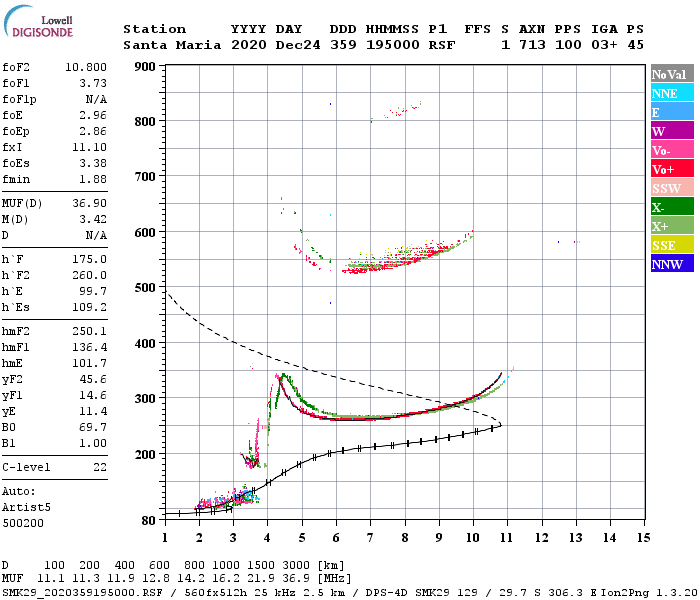Click the hmE value 101.7
This screenshot has width=700, height=600.
tap(89, 363)
